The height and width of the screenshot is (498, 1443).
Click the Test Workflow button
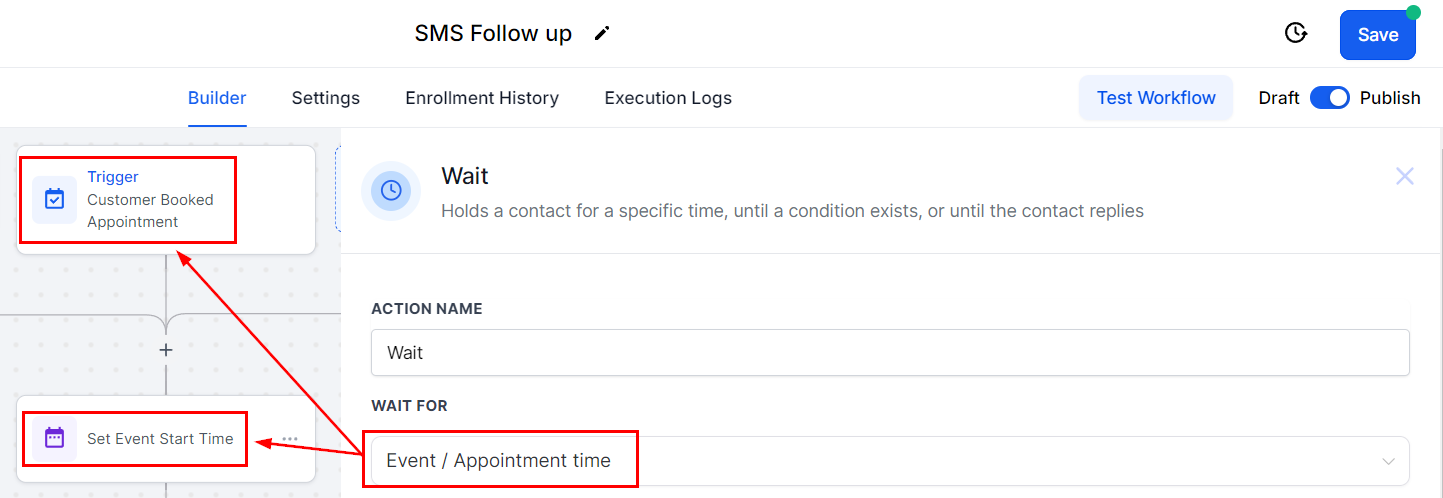1156,98
